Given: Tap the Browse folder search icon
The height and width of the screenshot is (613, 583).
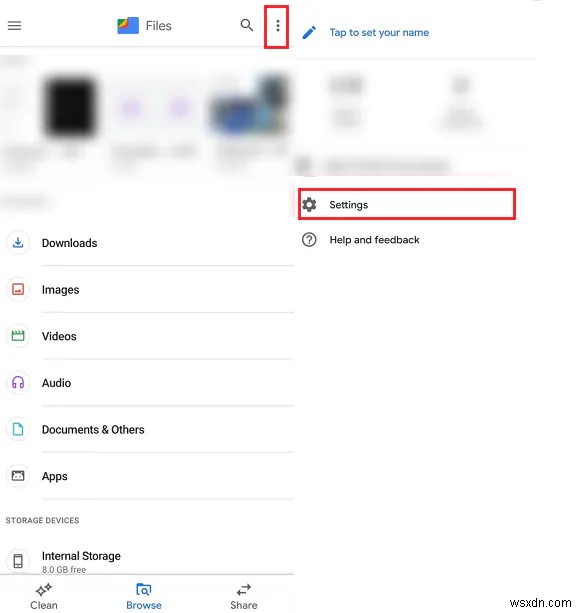Looking at the screenshot, I should (x=144, y=589).
